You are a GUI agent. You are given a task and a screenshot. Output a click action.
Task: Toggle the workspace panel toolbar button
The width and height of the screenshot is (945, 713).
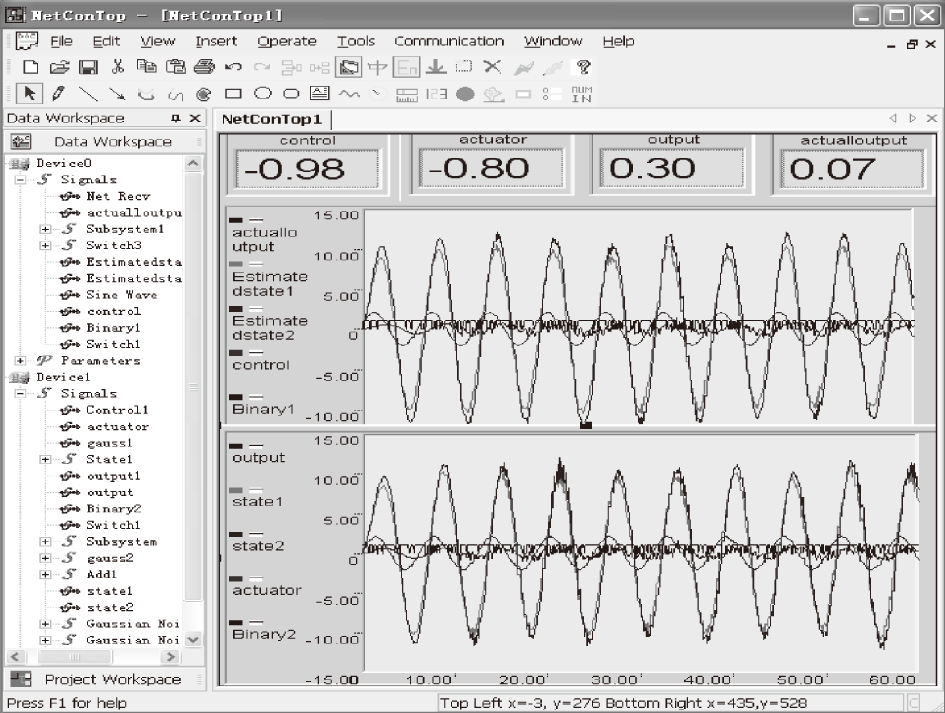pos(348,66)
